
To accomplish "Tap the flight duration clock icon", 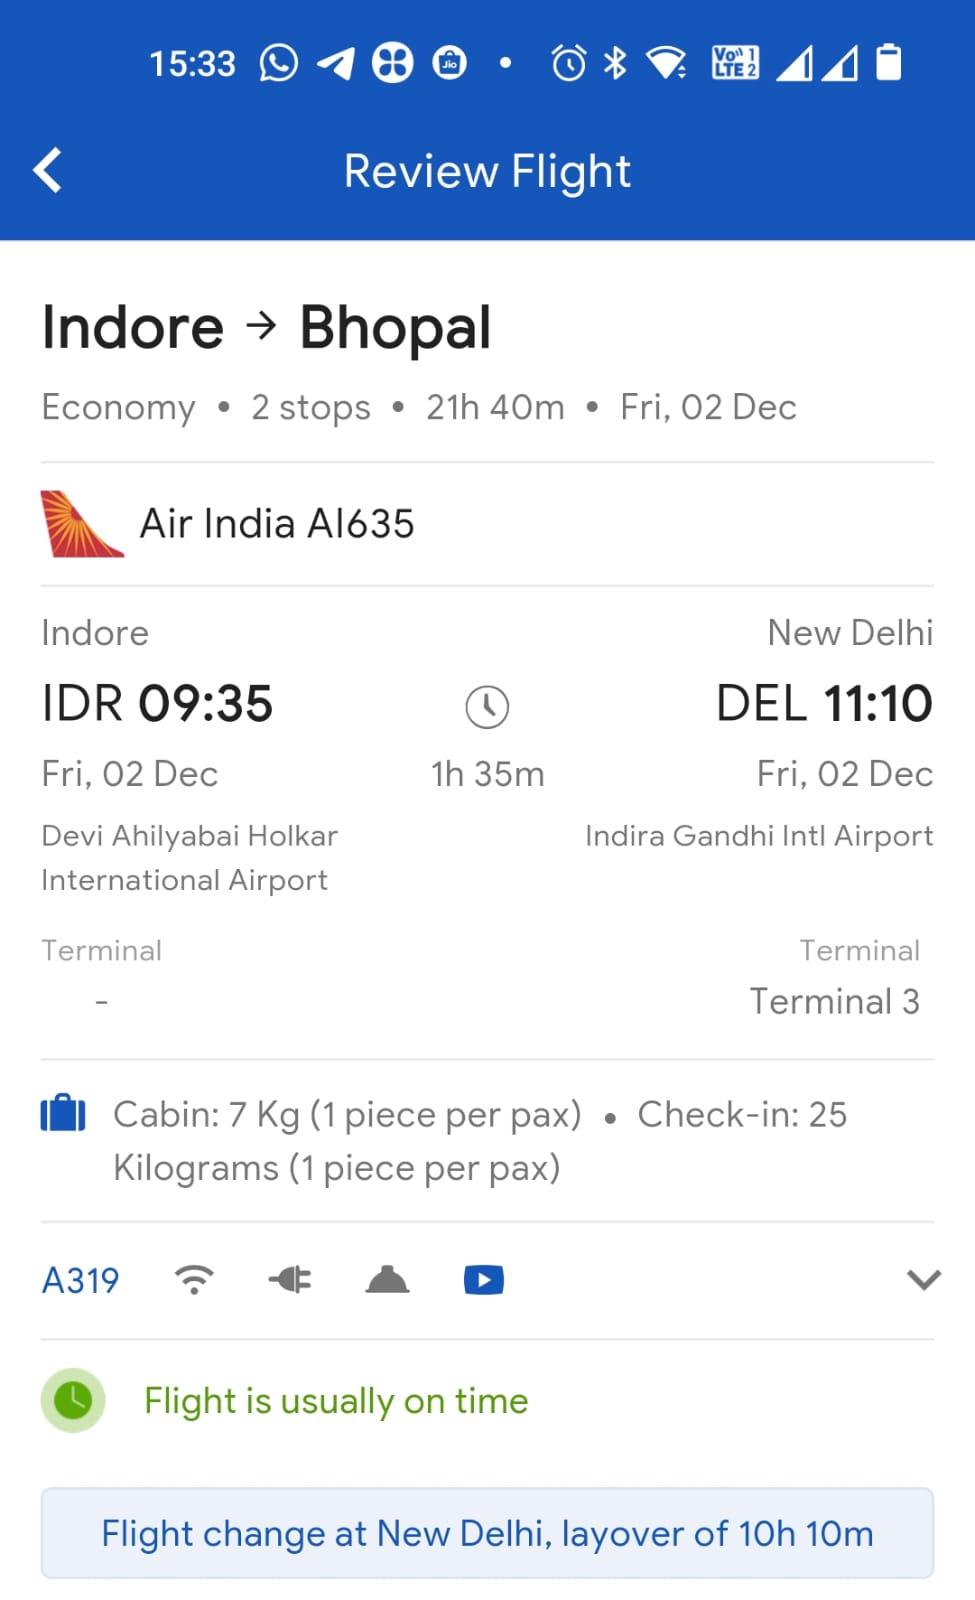I will [x=487, y=707].
